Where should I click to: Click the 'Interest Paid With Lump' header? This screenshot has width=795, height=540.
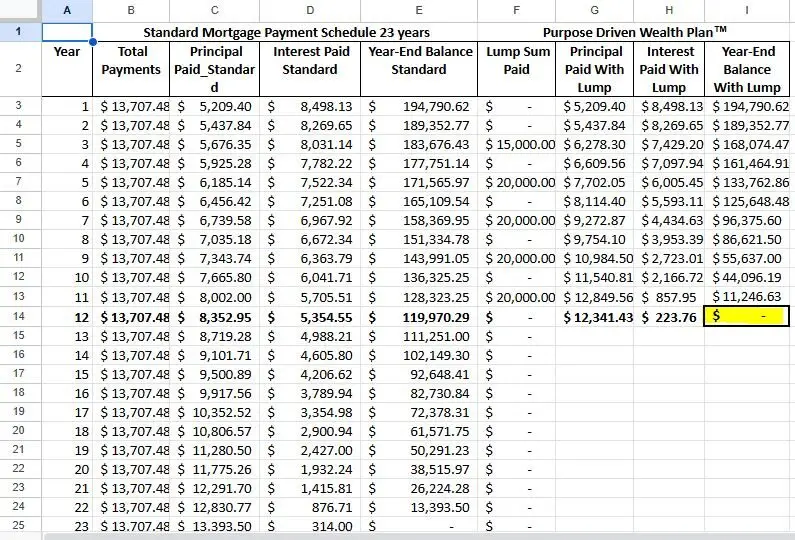point(669,69)
